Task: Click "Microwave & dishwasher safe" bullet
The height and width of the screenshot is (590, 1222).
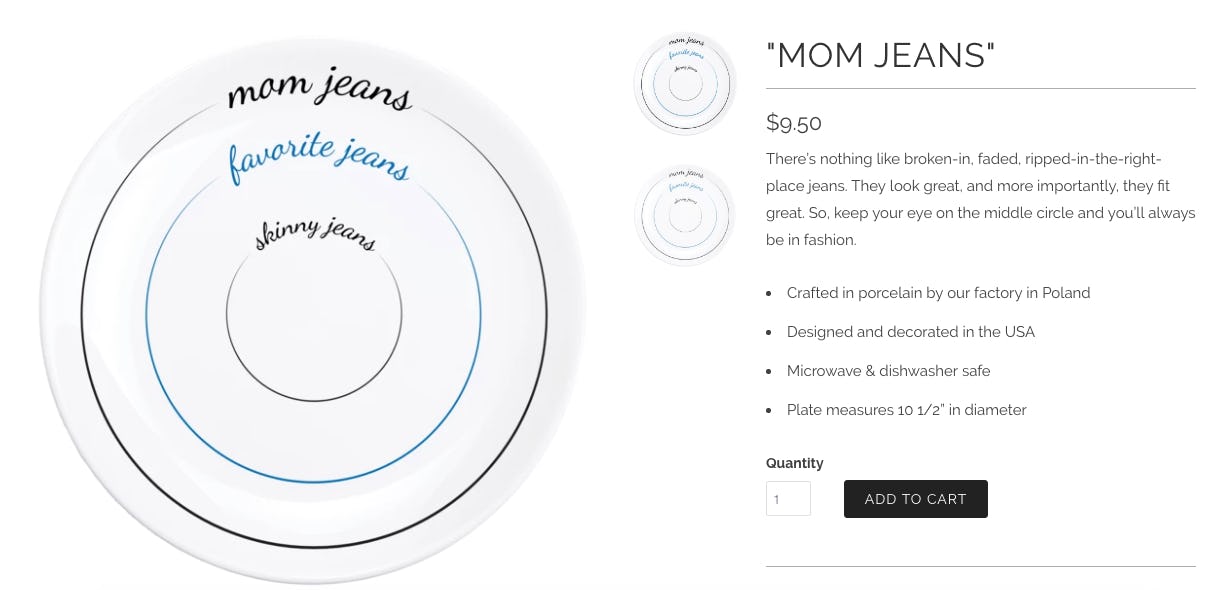Action: [888, 371]
